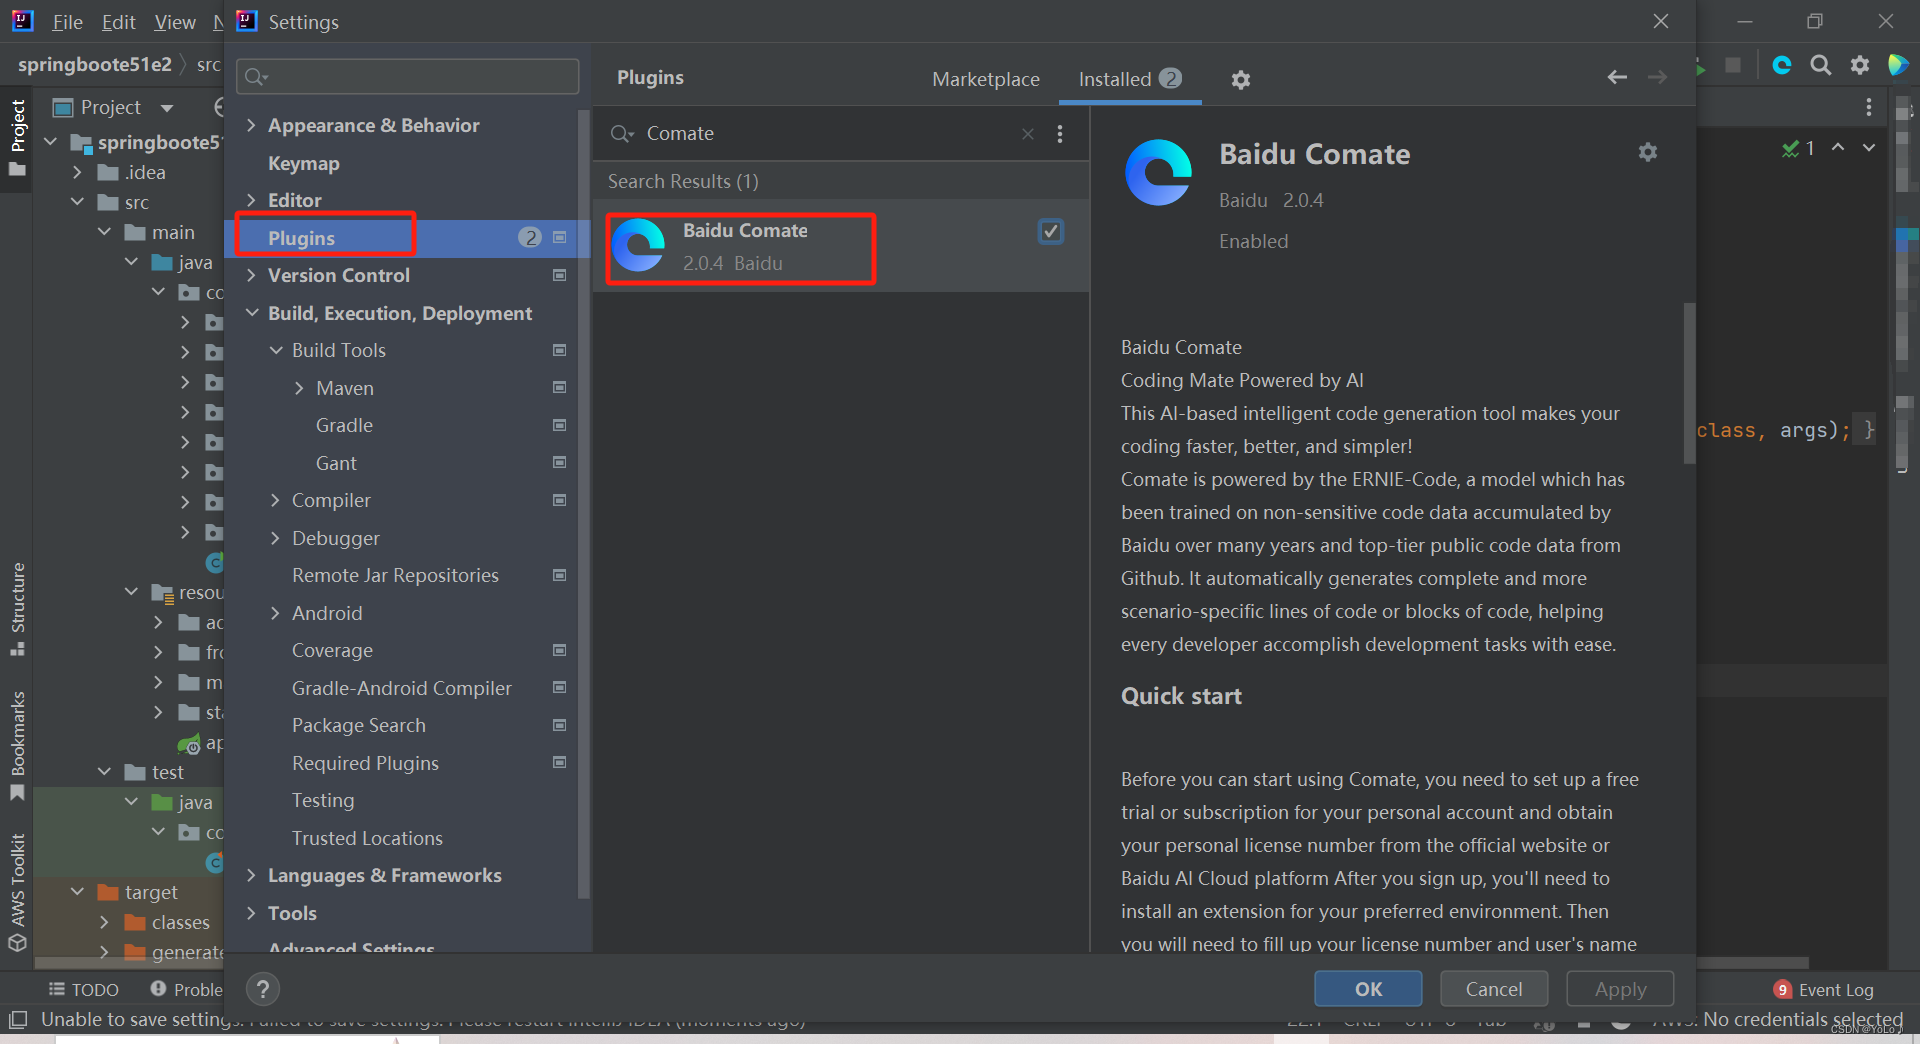Open the Project view dropdown
Screen dimensions: 1920x1044
tap(166, 108)
